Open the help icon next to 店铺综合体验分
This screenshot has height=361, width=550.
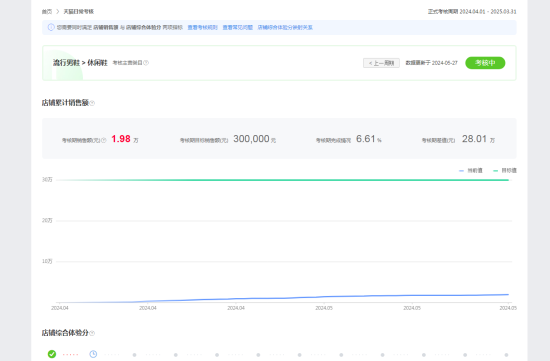(x=92, y=333)
